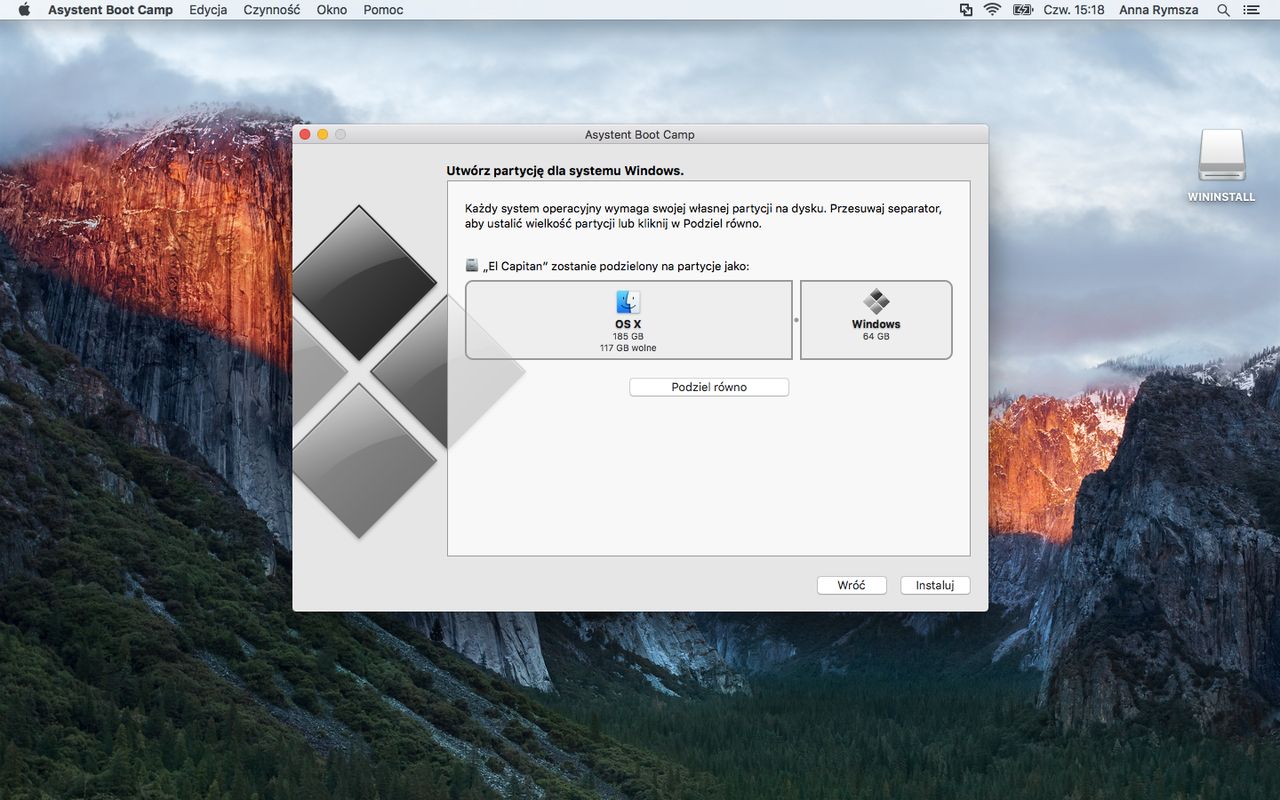Open the Apple menu
The image size is (1280, 800).
[25, 10]
